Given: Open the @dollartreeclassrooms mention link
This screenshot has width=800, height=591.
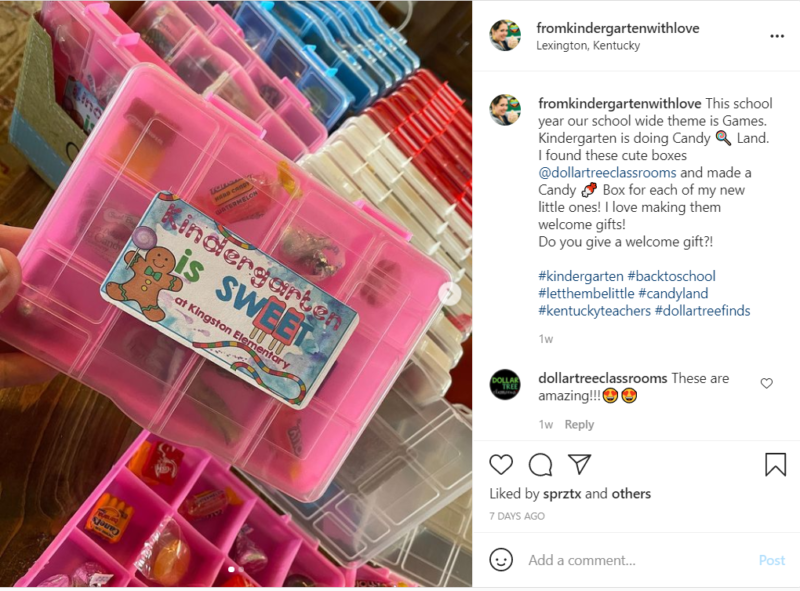Looking at the screenshot, I should [x=607, y=173].
